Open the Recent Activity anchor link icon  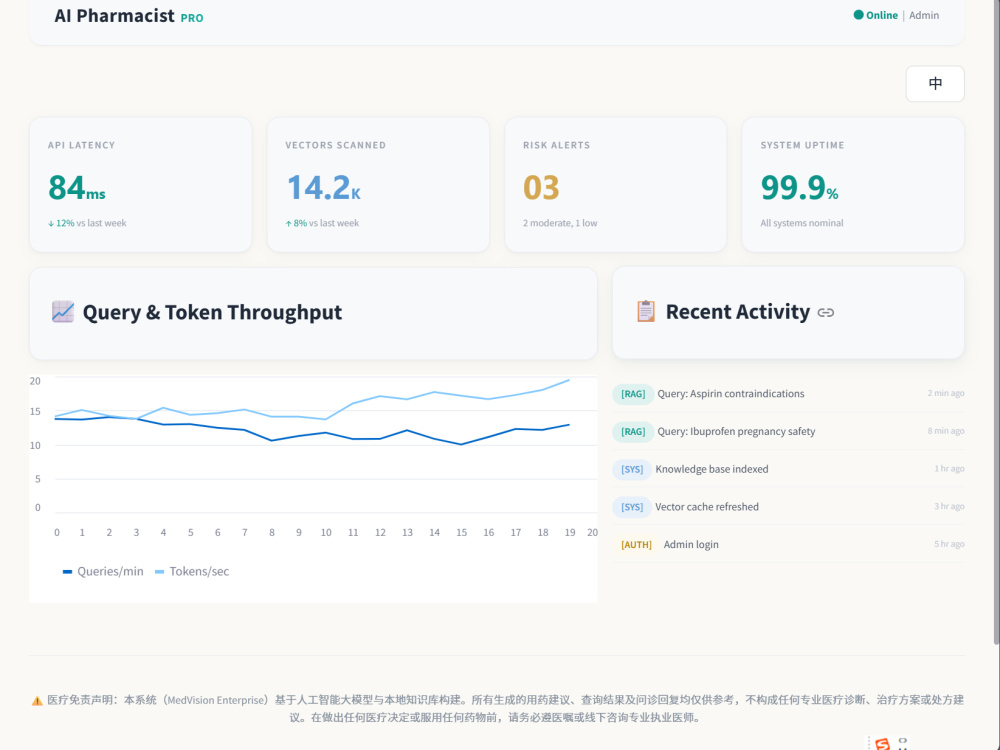[826, 312]
